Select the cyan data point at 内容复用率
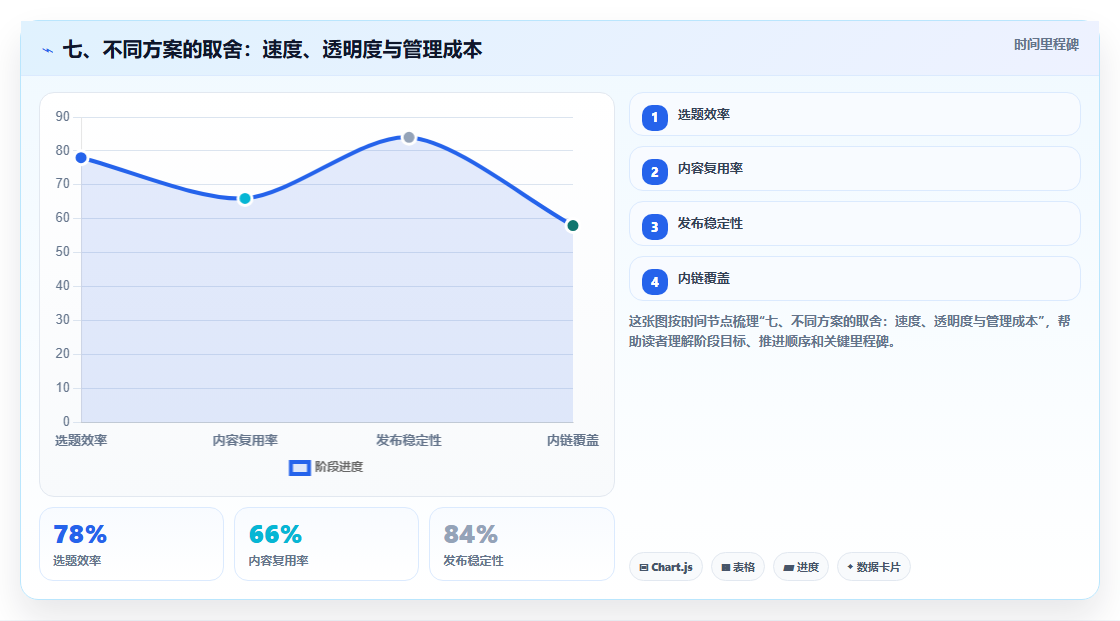 point(245,199)
